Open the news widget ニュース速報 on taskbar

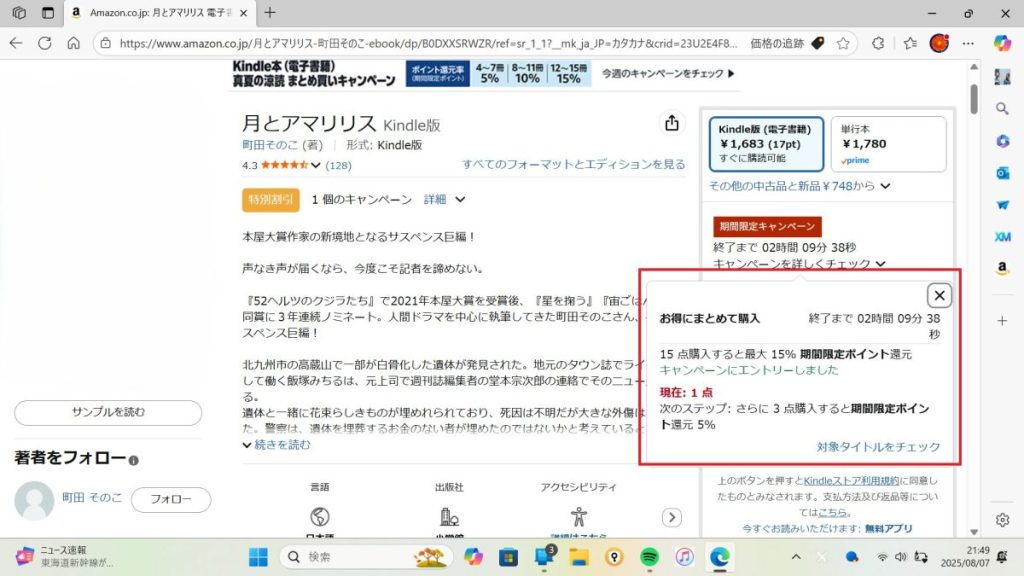pos(65,556)
